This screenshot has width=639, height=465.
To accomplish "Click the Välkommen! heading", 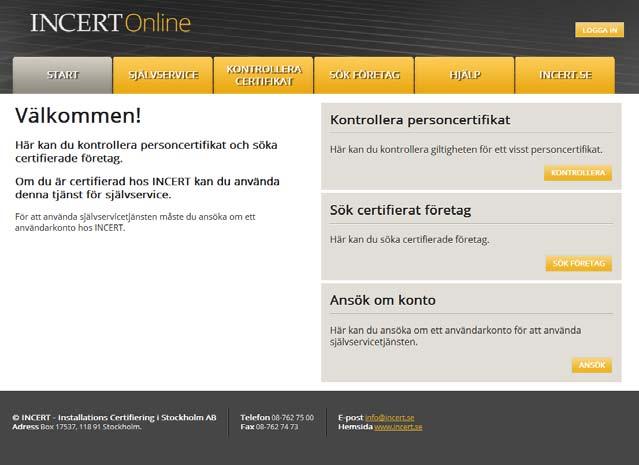I will tap(78, 115).
